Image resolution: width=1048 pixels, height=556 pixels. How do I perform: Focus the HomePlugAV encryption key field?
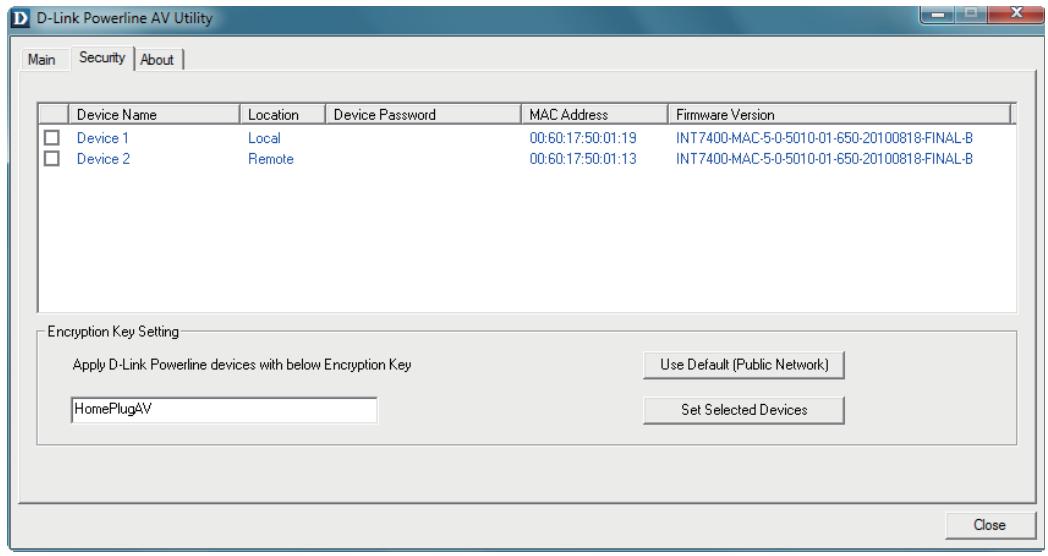[x=224, y=410]
